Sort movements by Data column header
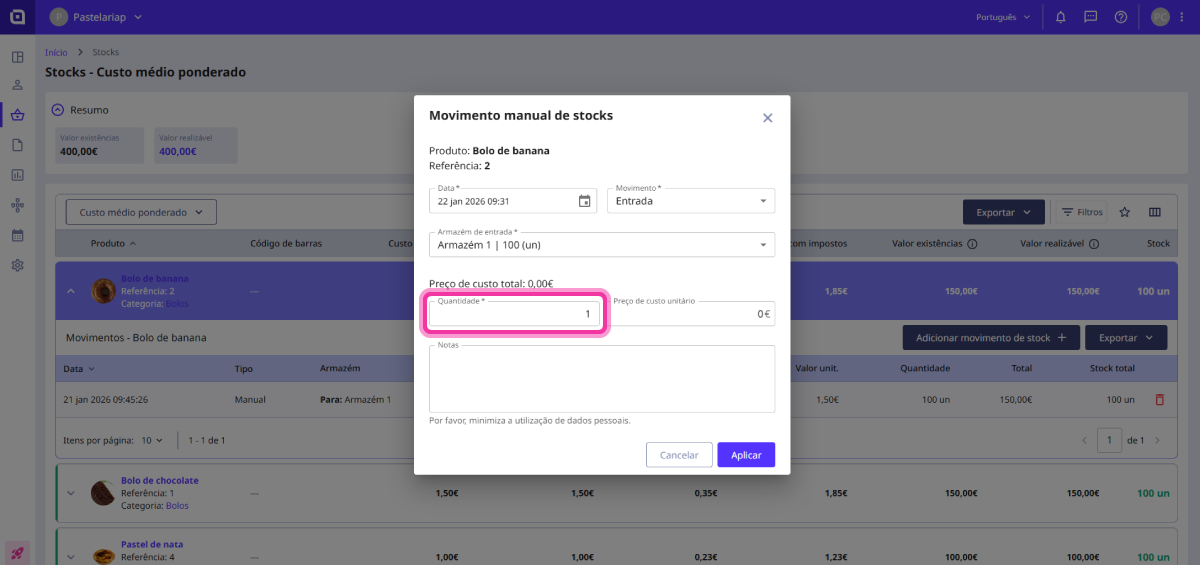The height and width of the screenshot is (565, 1200). tap(78, 368)
